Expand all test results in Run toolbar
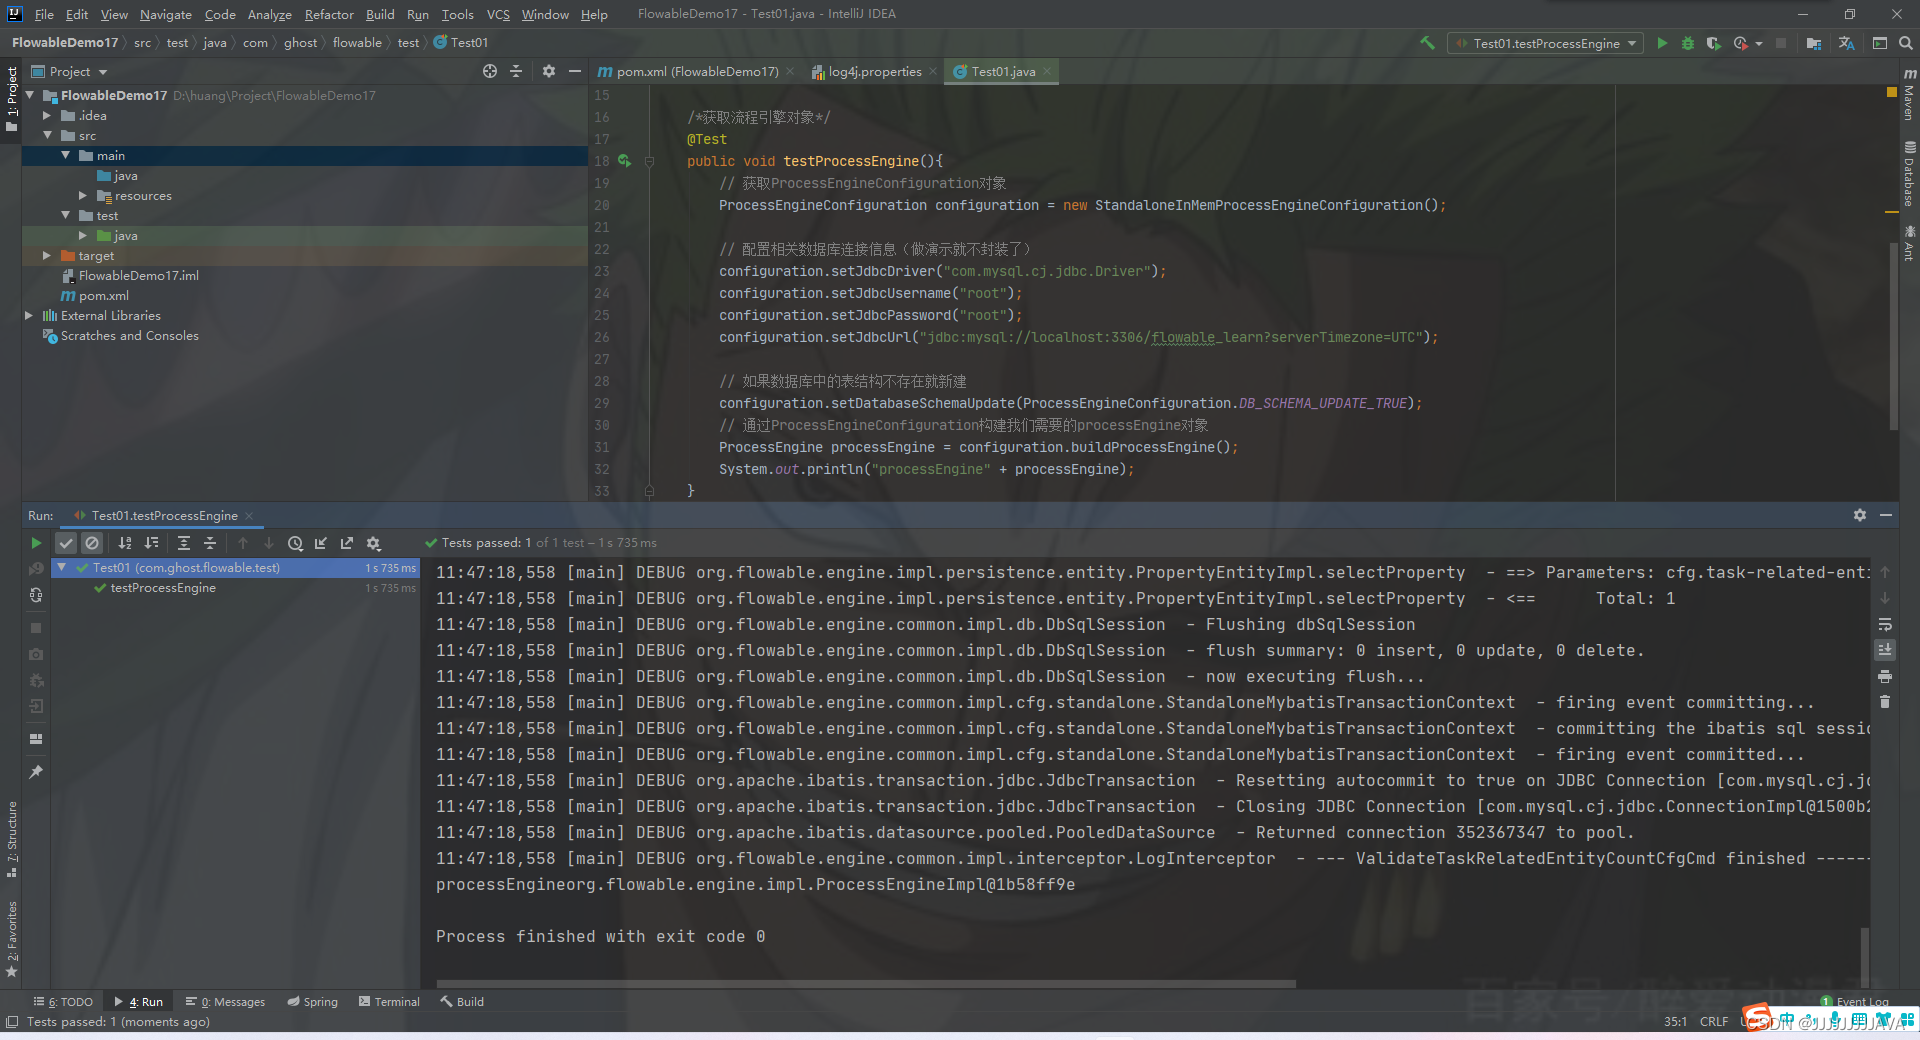Viewport: 1920px width, 1040px height. 184,543
